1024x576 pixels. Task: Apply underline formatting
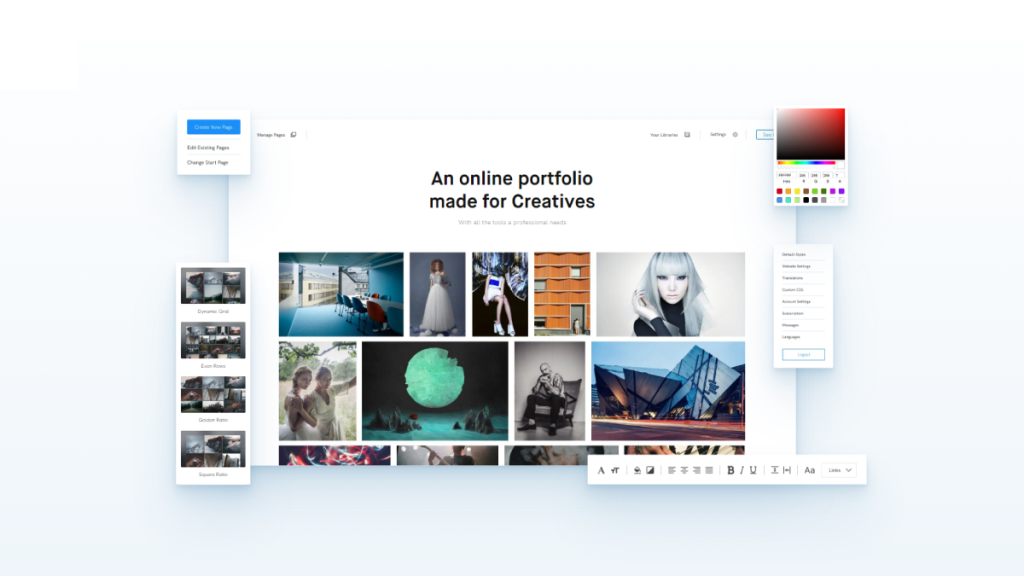point(752,470)
